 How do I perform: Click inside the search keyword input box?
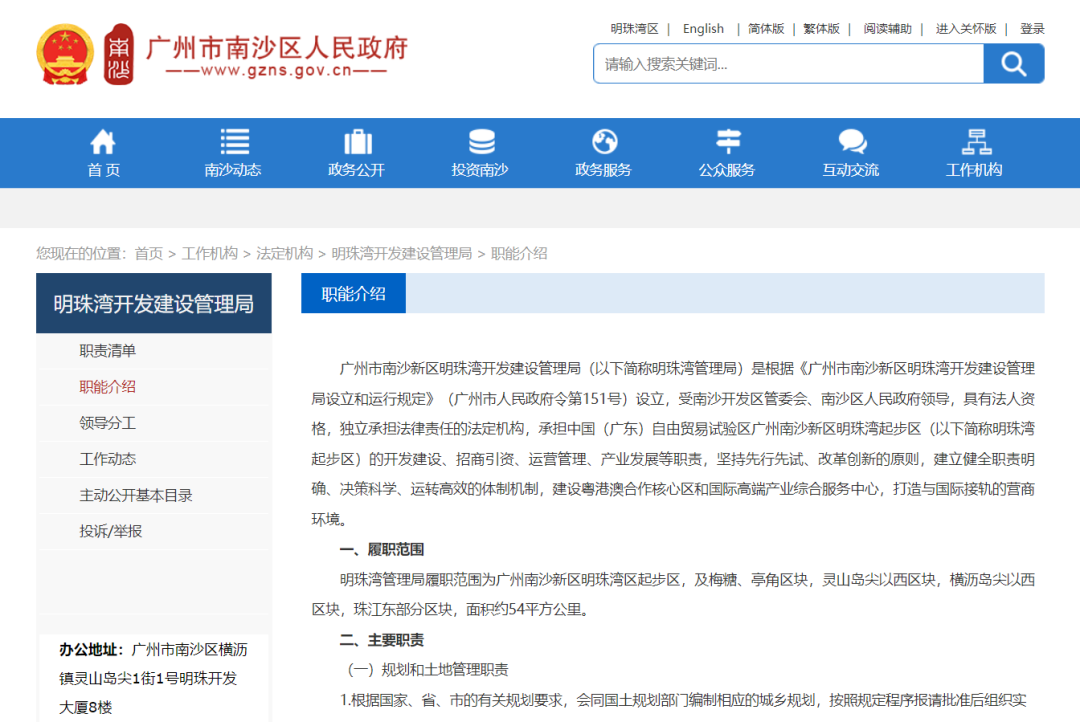tap(789, 63)
